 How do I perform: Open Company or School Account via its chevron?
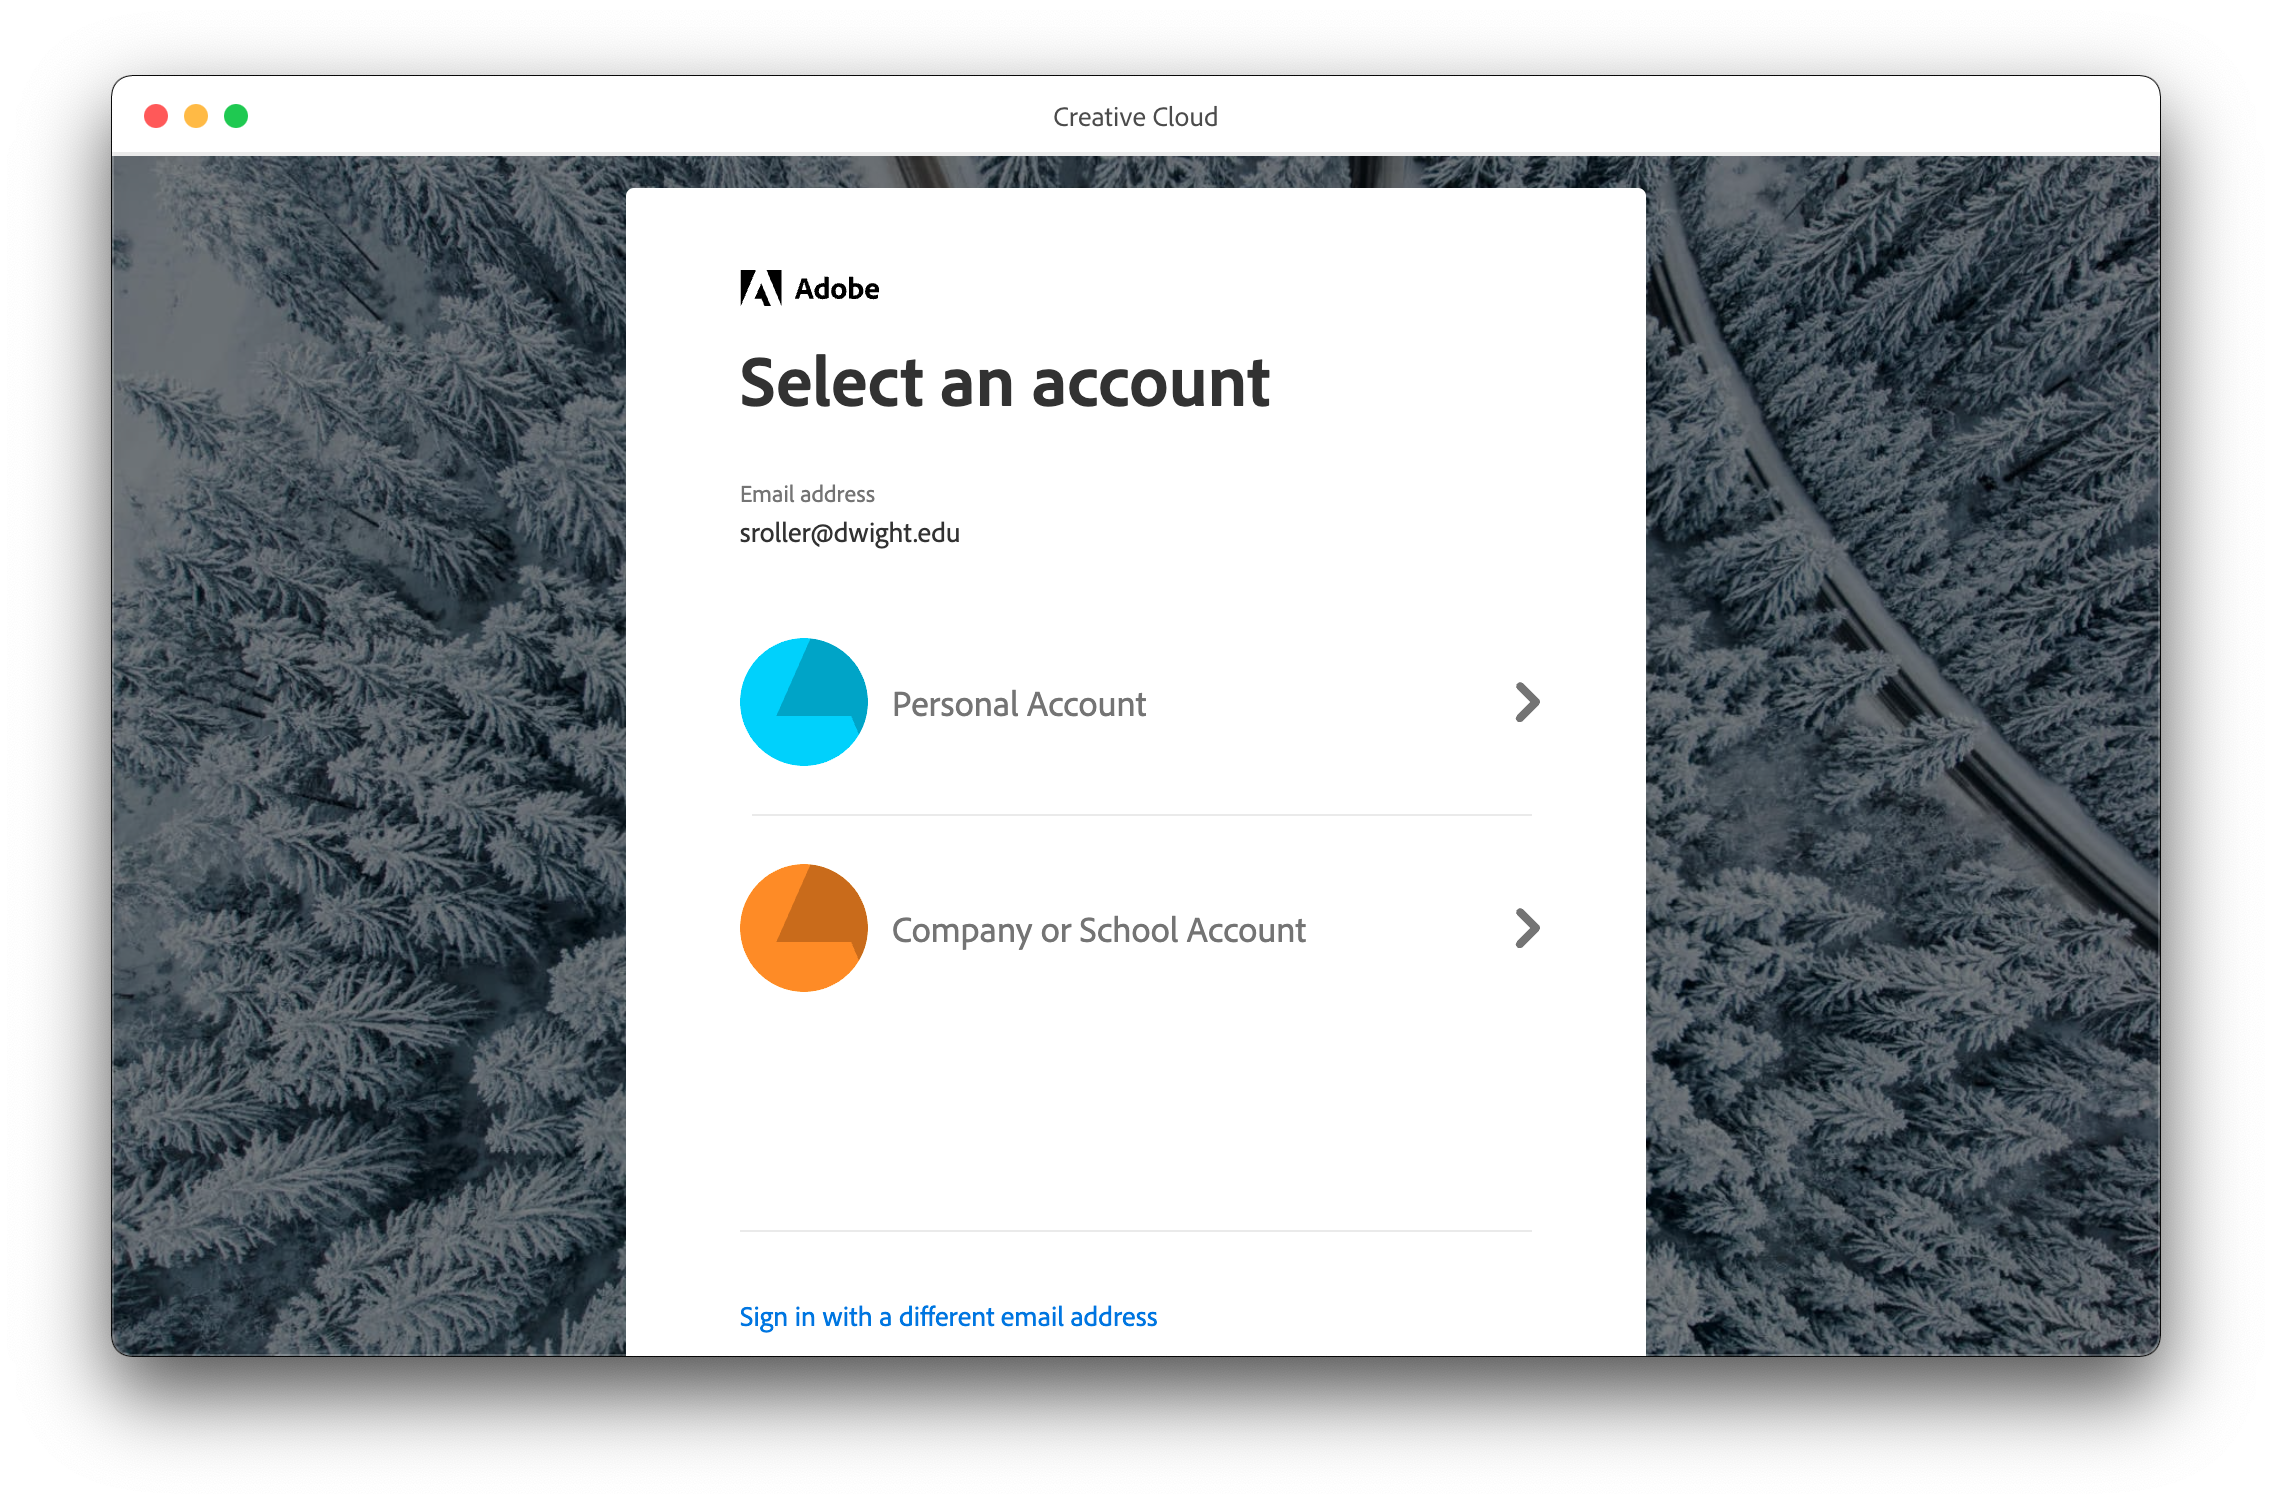click(1526, 928)
